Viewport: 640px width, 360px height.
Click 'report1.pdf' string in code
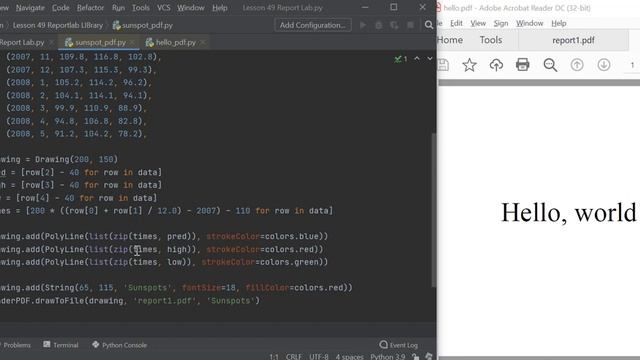pyautogui.click(x=164, y=301)
